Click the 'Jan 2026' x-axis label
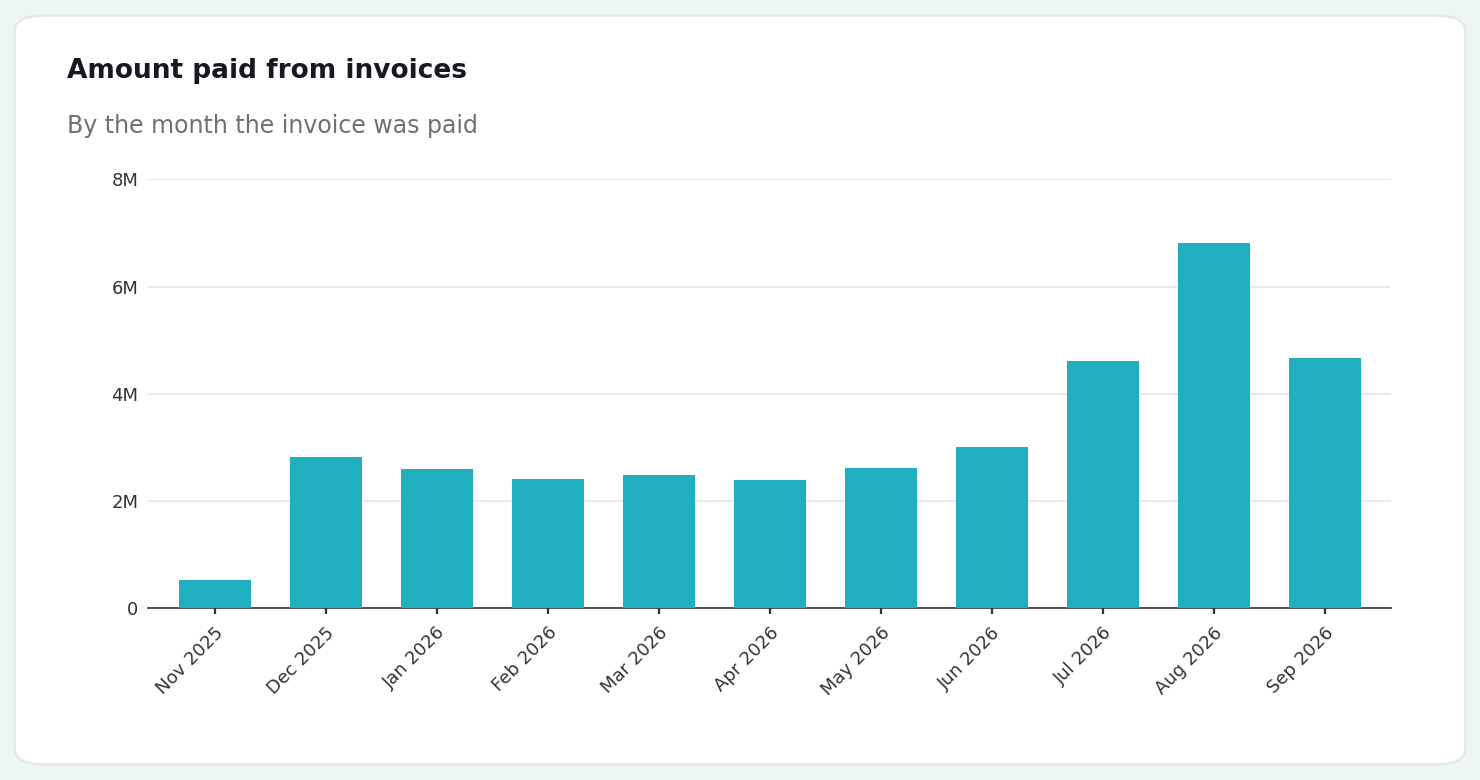 point(413,658)
